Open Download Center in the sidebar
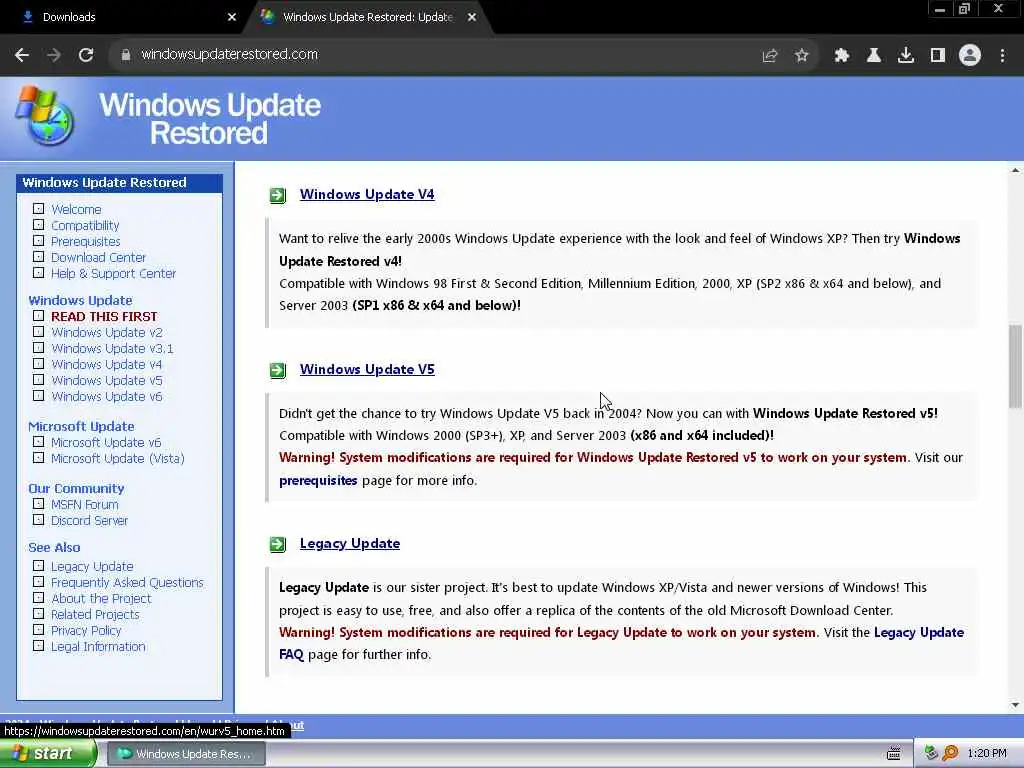The height and width of the screenshot is (768, 1024). (99, 257)
